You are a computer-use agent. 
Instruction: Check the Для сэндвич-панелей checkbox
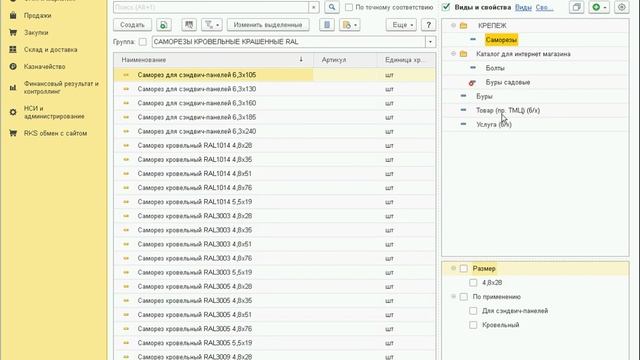coord(473,311)
